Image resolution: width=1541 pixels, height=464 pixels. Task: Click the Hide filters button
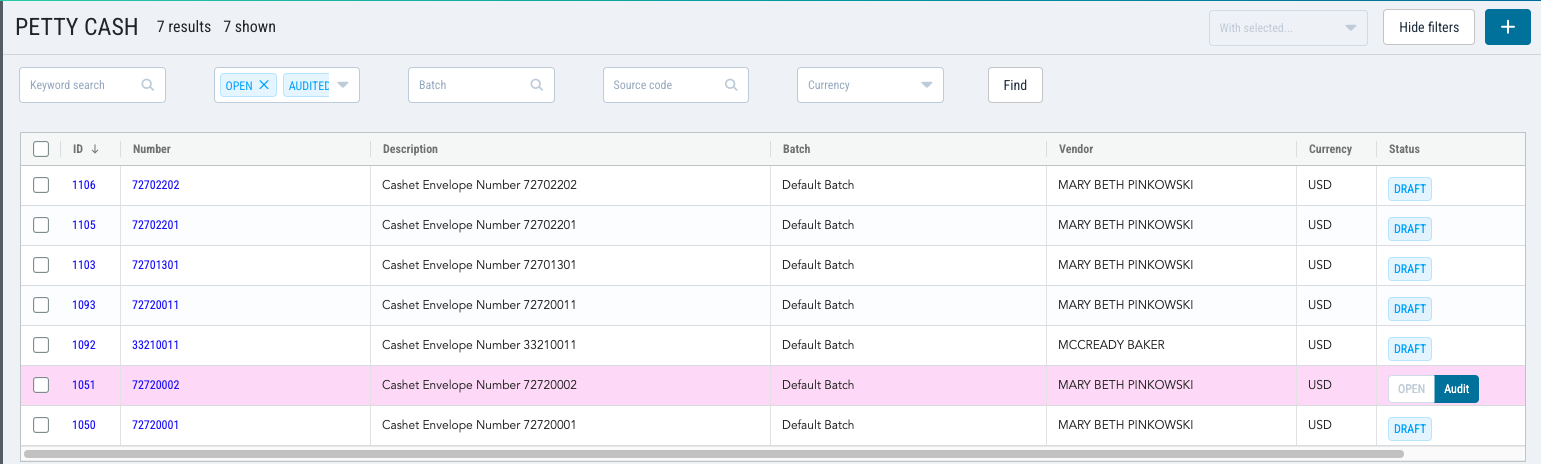pyautogui.click(x=1428, y=27)
